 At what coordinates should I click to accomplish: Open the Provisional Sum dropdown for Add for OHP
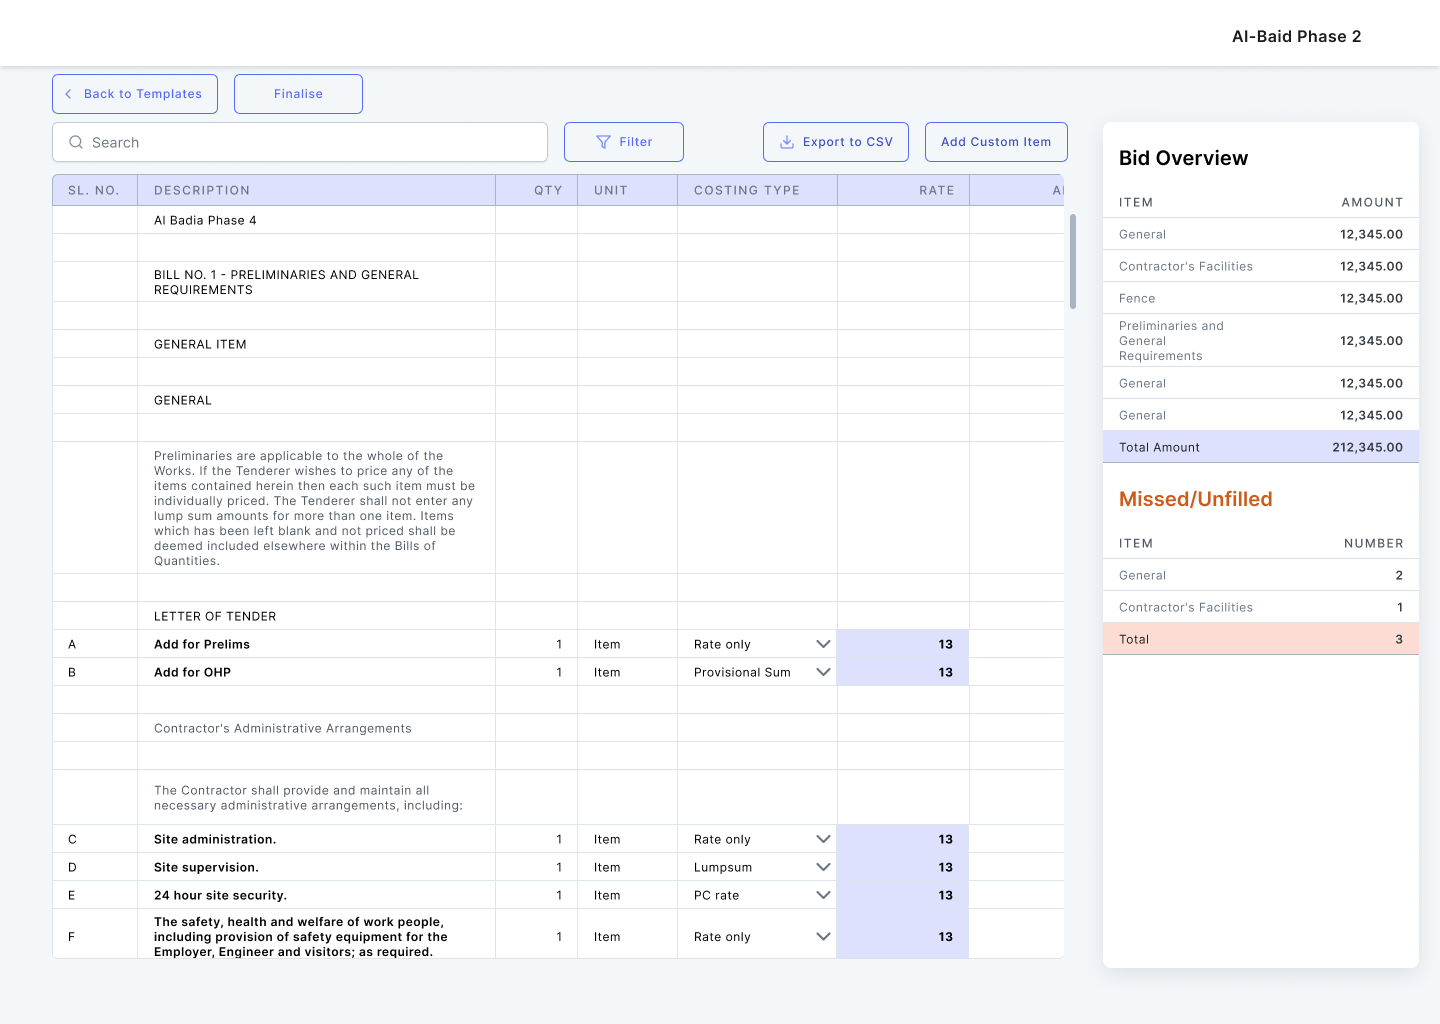[823, 672]
